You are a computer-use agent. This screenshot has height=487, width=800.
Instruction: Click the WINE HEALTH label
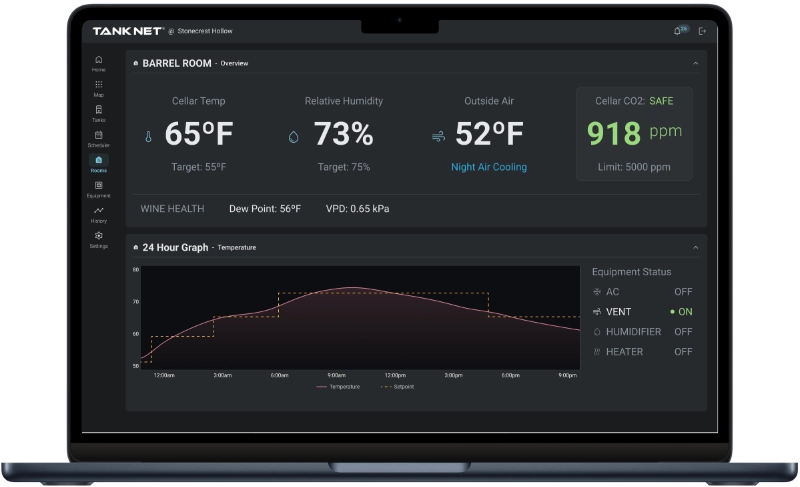[172, 209]
